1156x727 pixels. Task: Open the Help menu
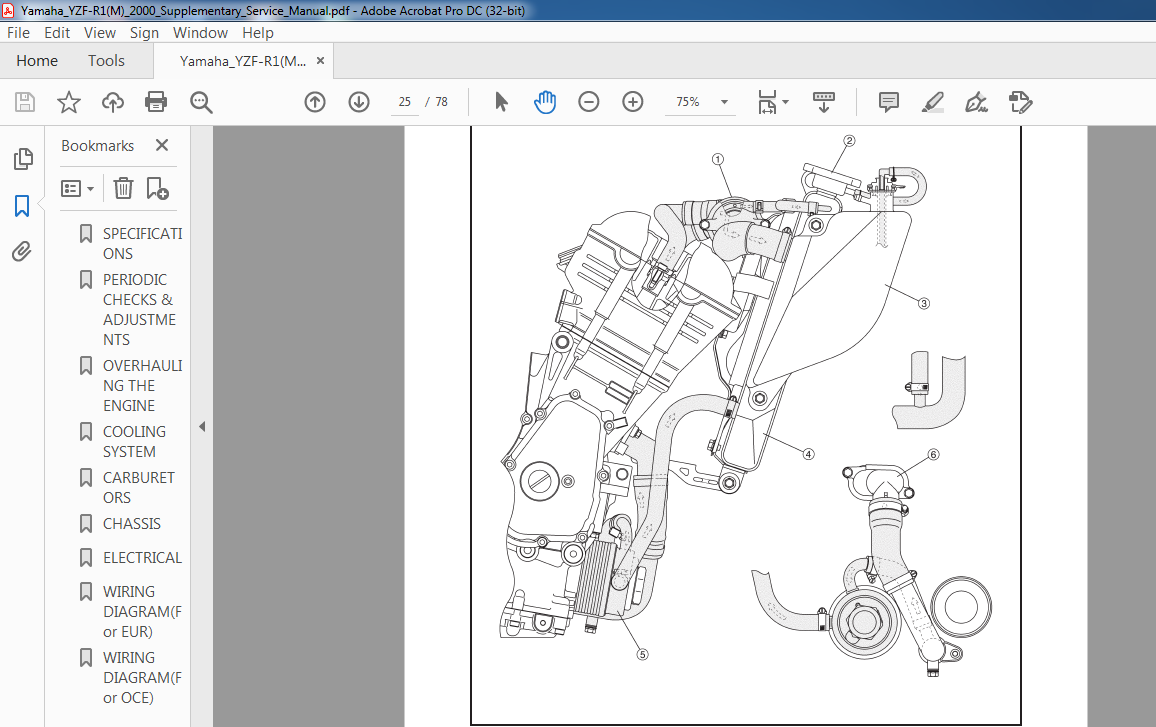[x=258, y=32]
